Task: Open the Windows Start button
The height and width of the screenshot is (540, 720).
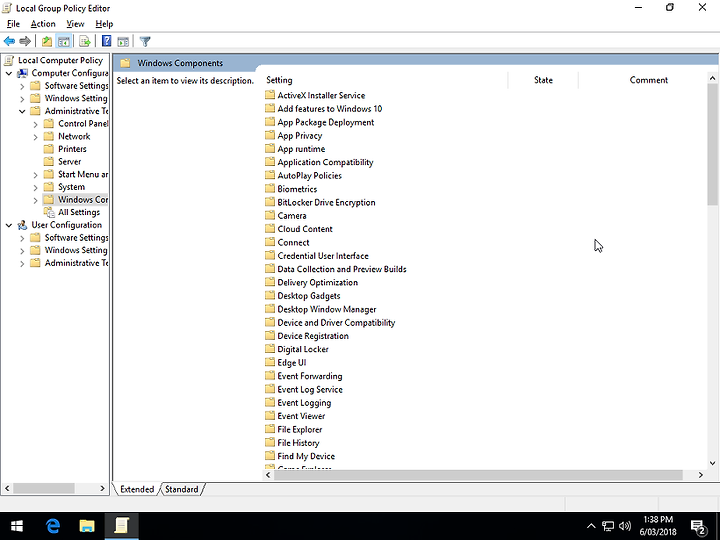Action: pyautogui.click(x=17, y=526)
